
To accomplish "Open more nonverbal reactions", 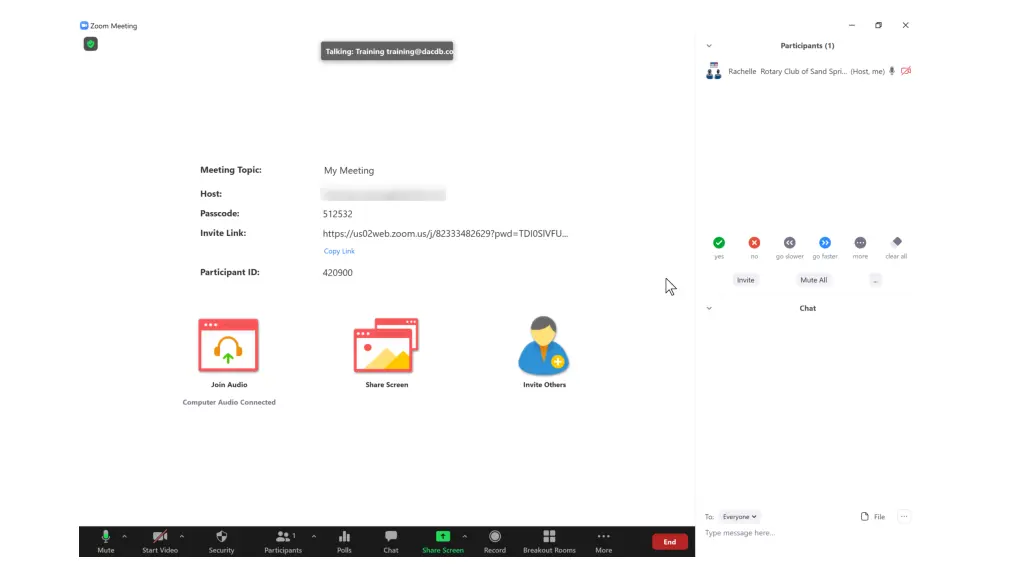I will 860,242.
